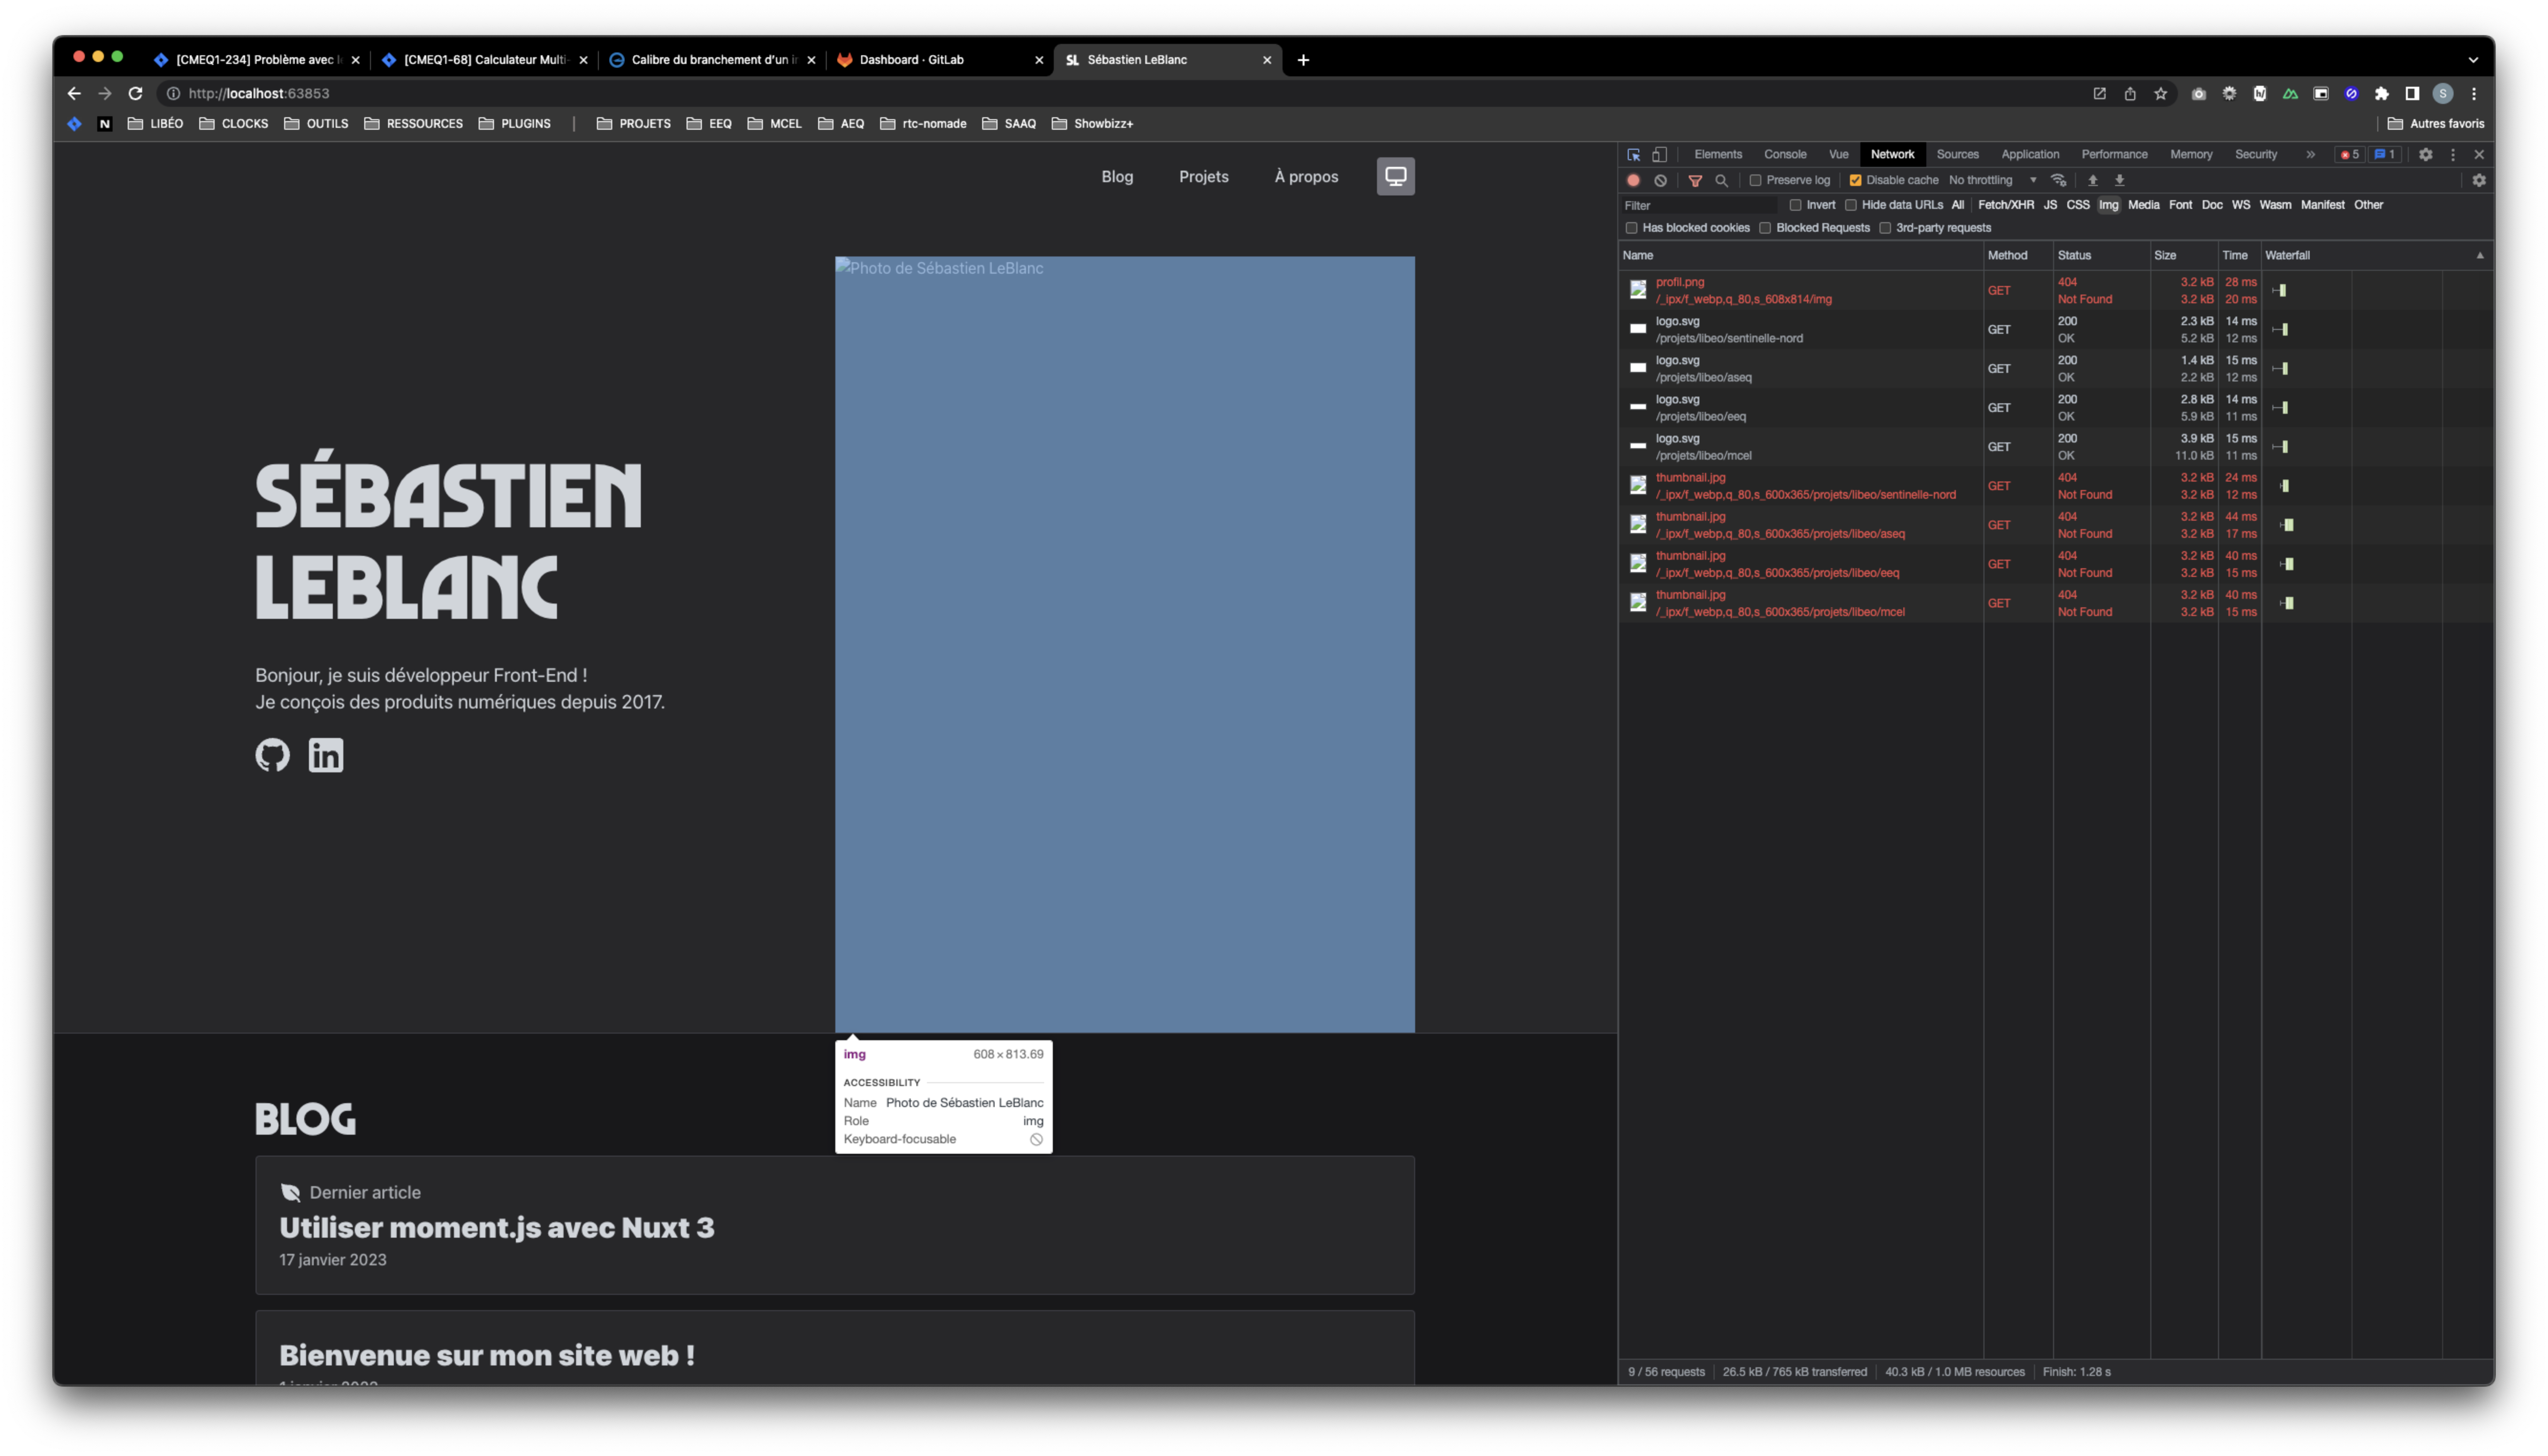Enable the Preserve log checkbox
Screen dimensions: 2548x1456
pos(1755,181)
